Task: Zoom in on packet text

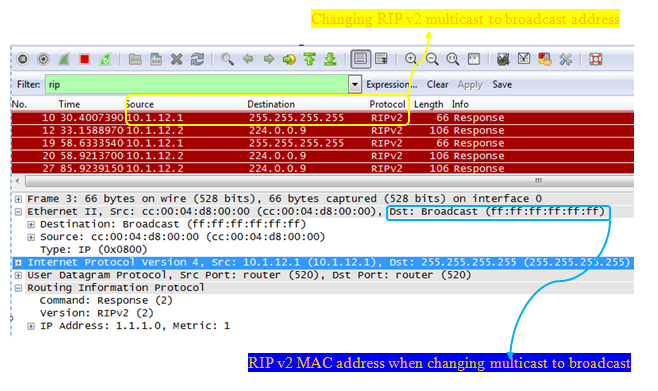Action: click(411, 59)
